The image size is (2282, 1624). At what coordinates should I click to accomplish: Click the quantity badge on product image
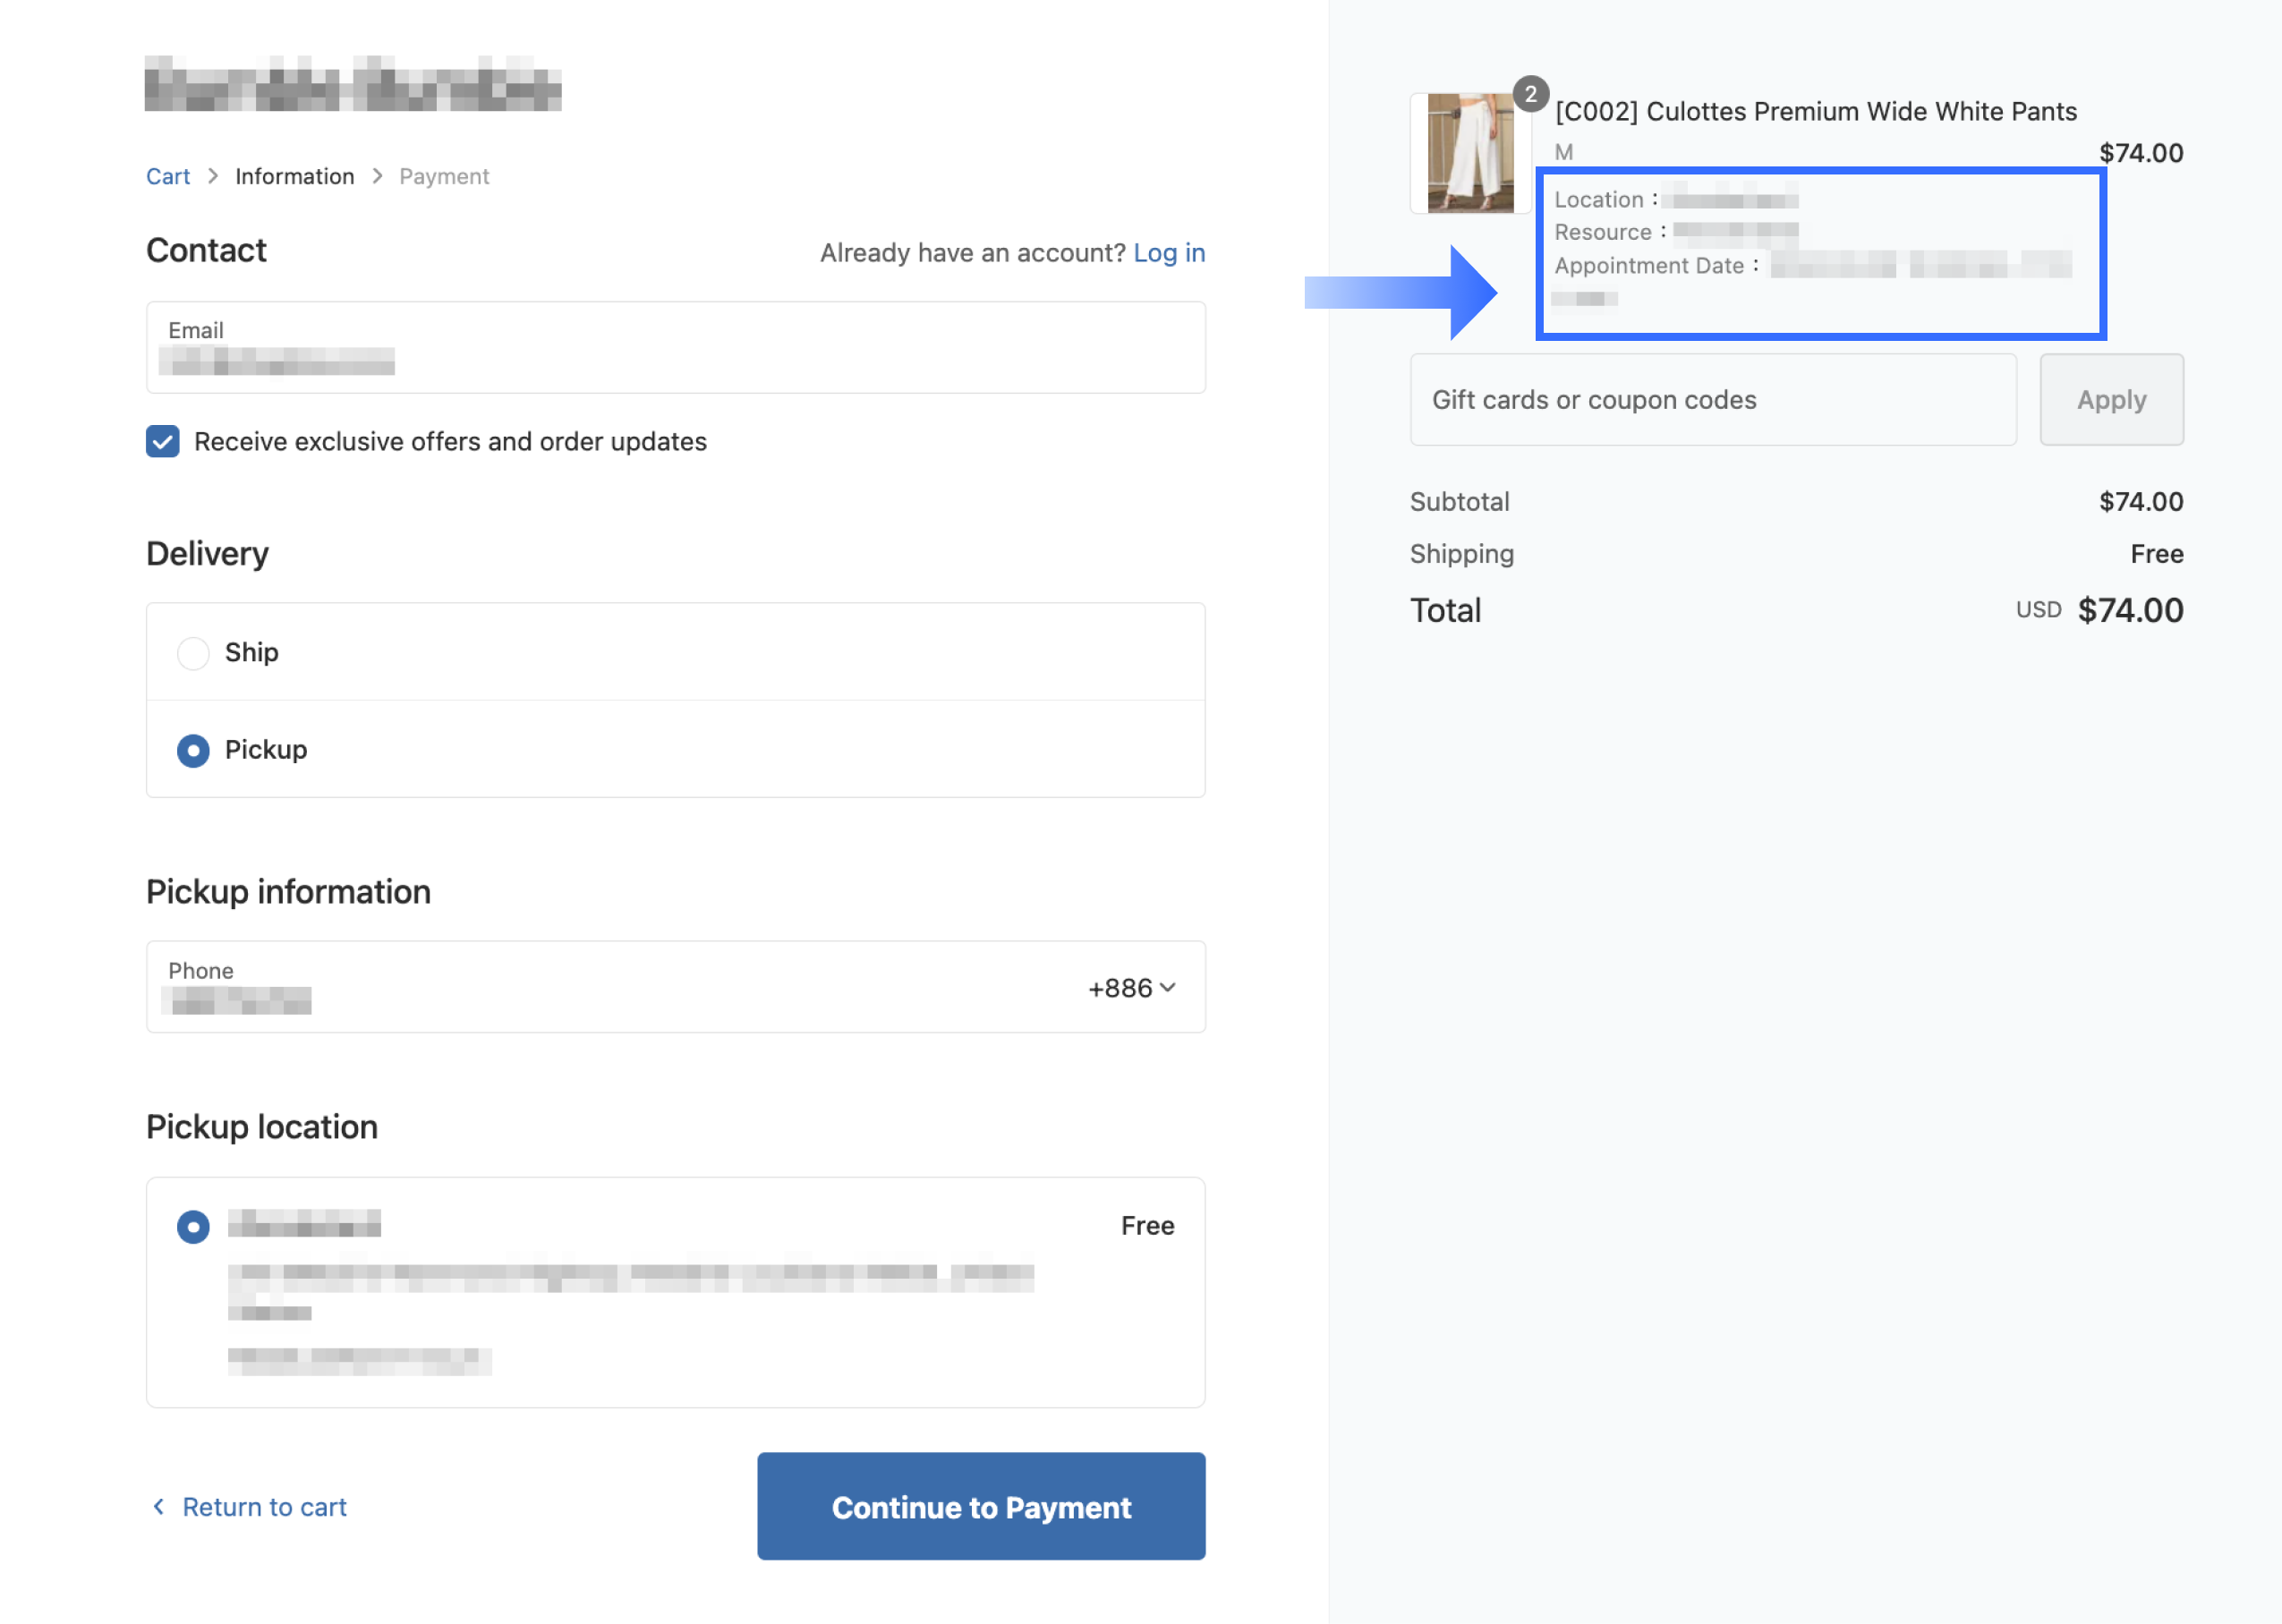(x=1530, y=94)
